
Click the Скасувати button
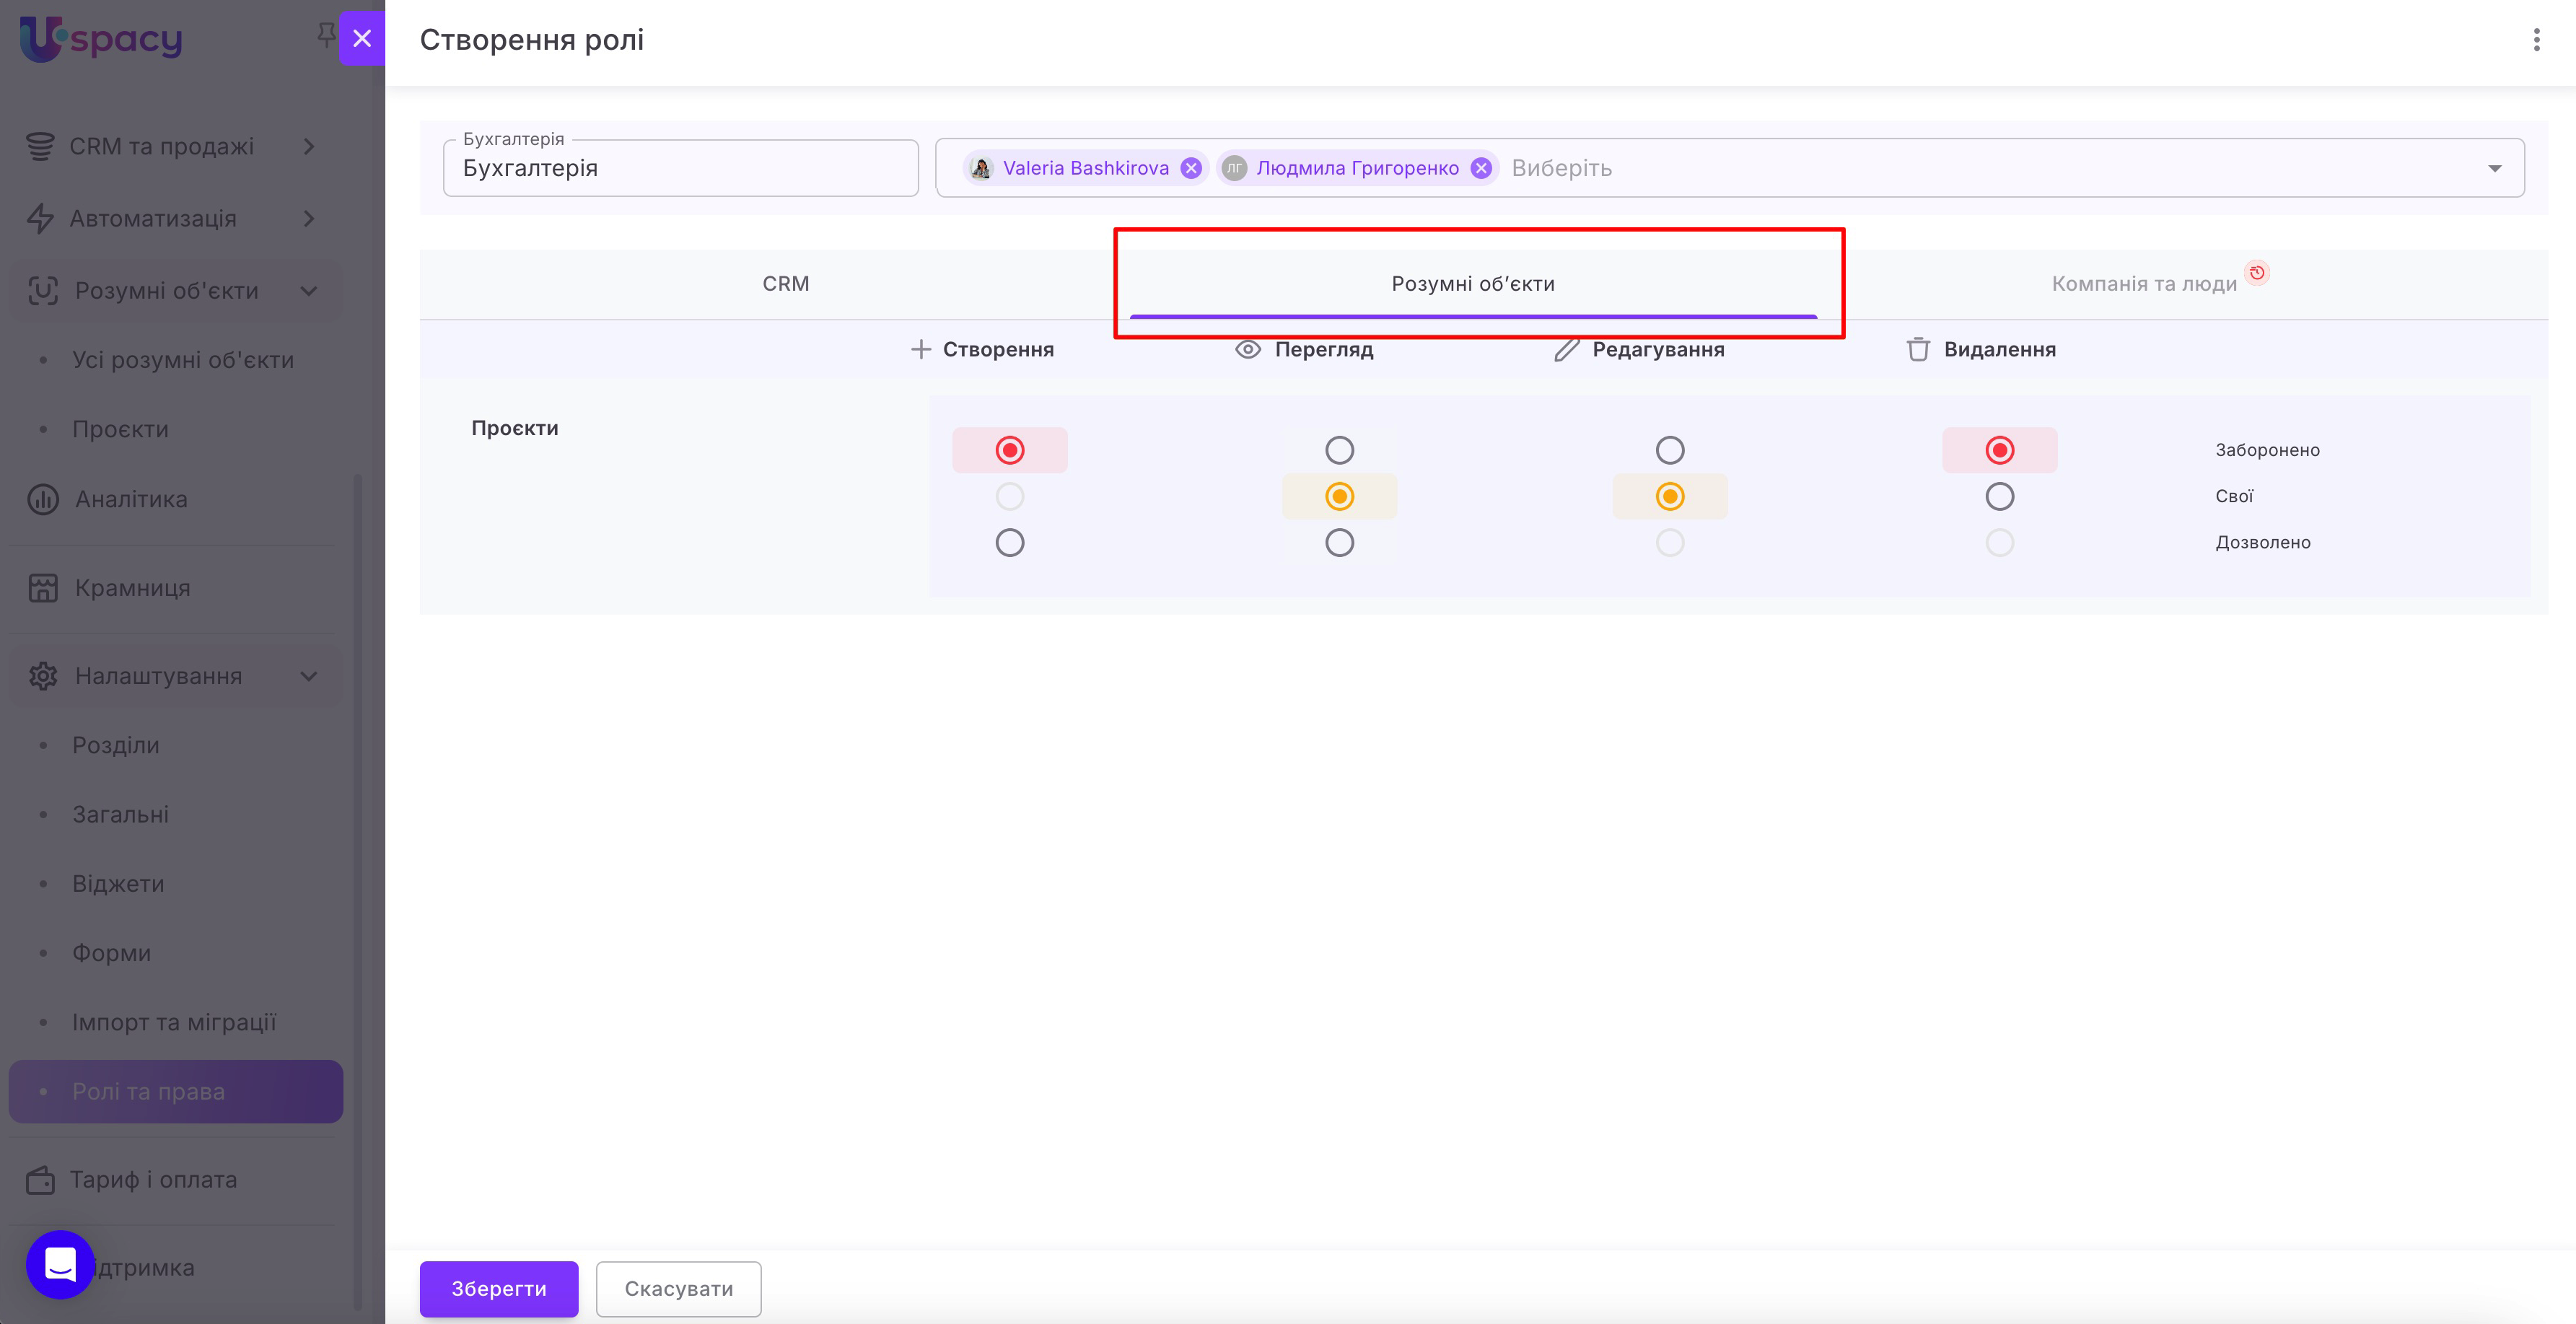click(x=678, y=1288)
